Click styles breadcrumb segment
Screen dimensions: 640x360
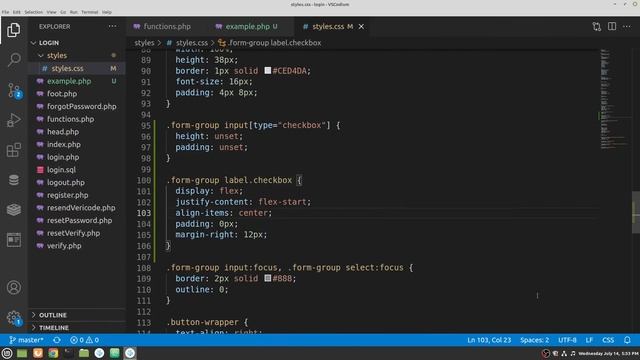click(x=144, y=43)
